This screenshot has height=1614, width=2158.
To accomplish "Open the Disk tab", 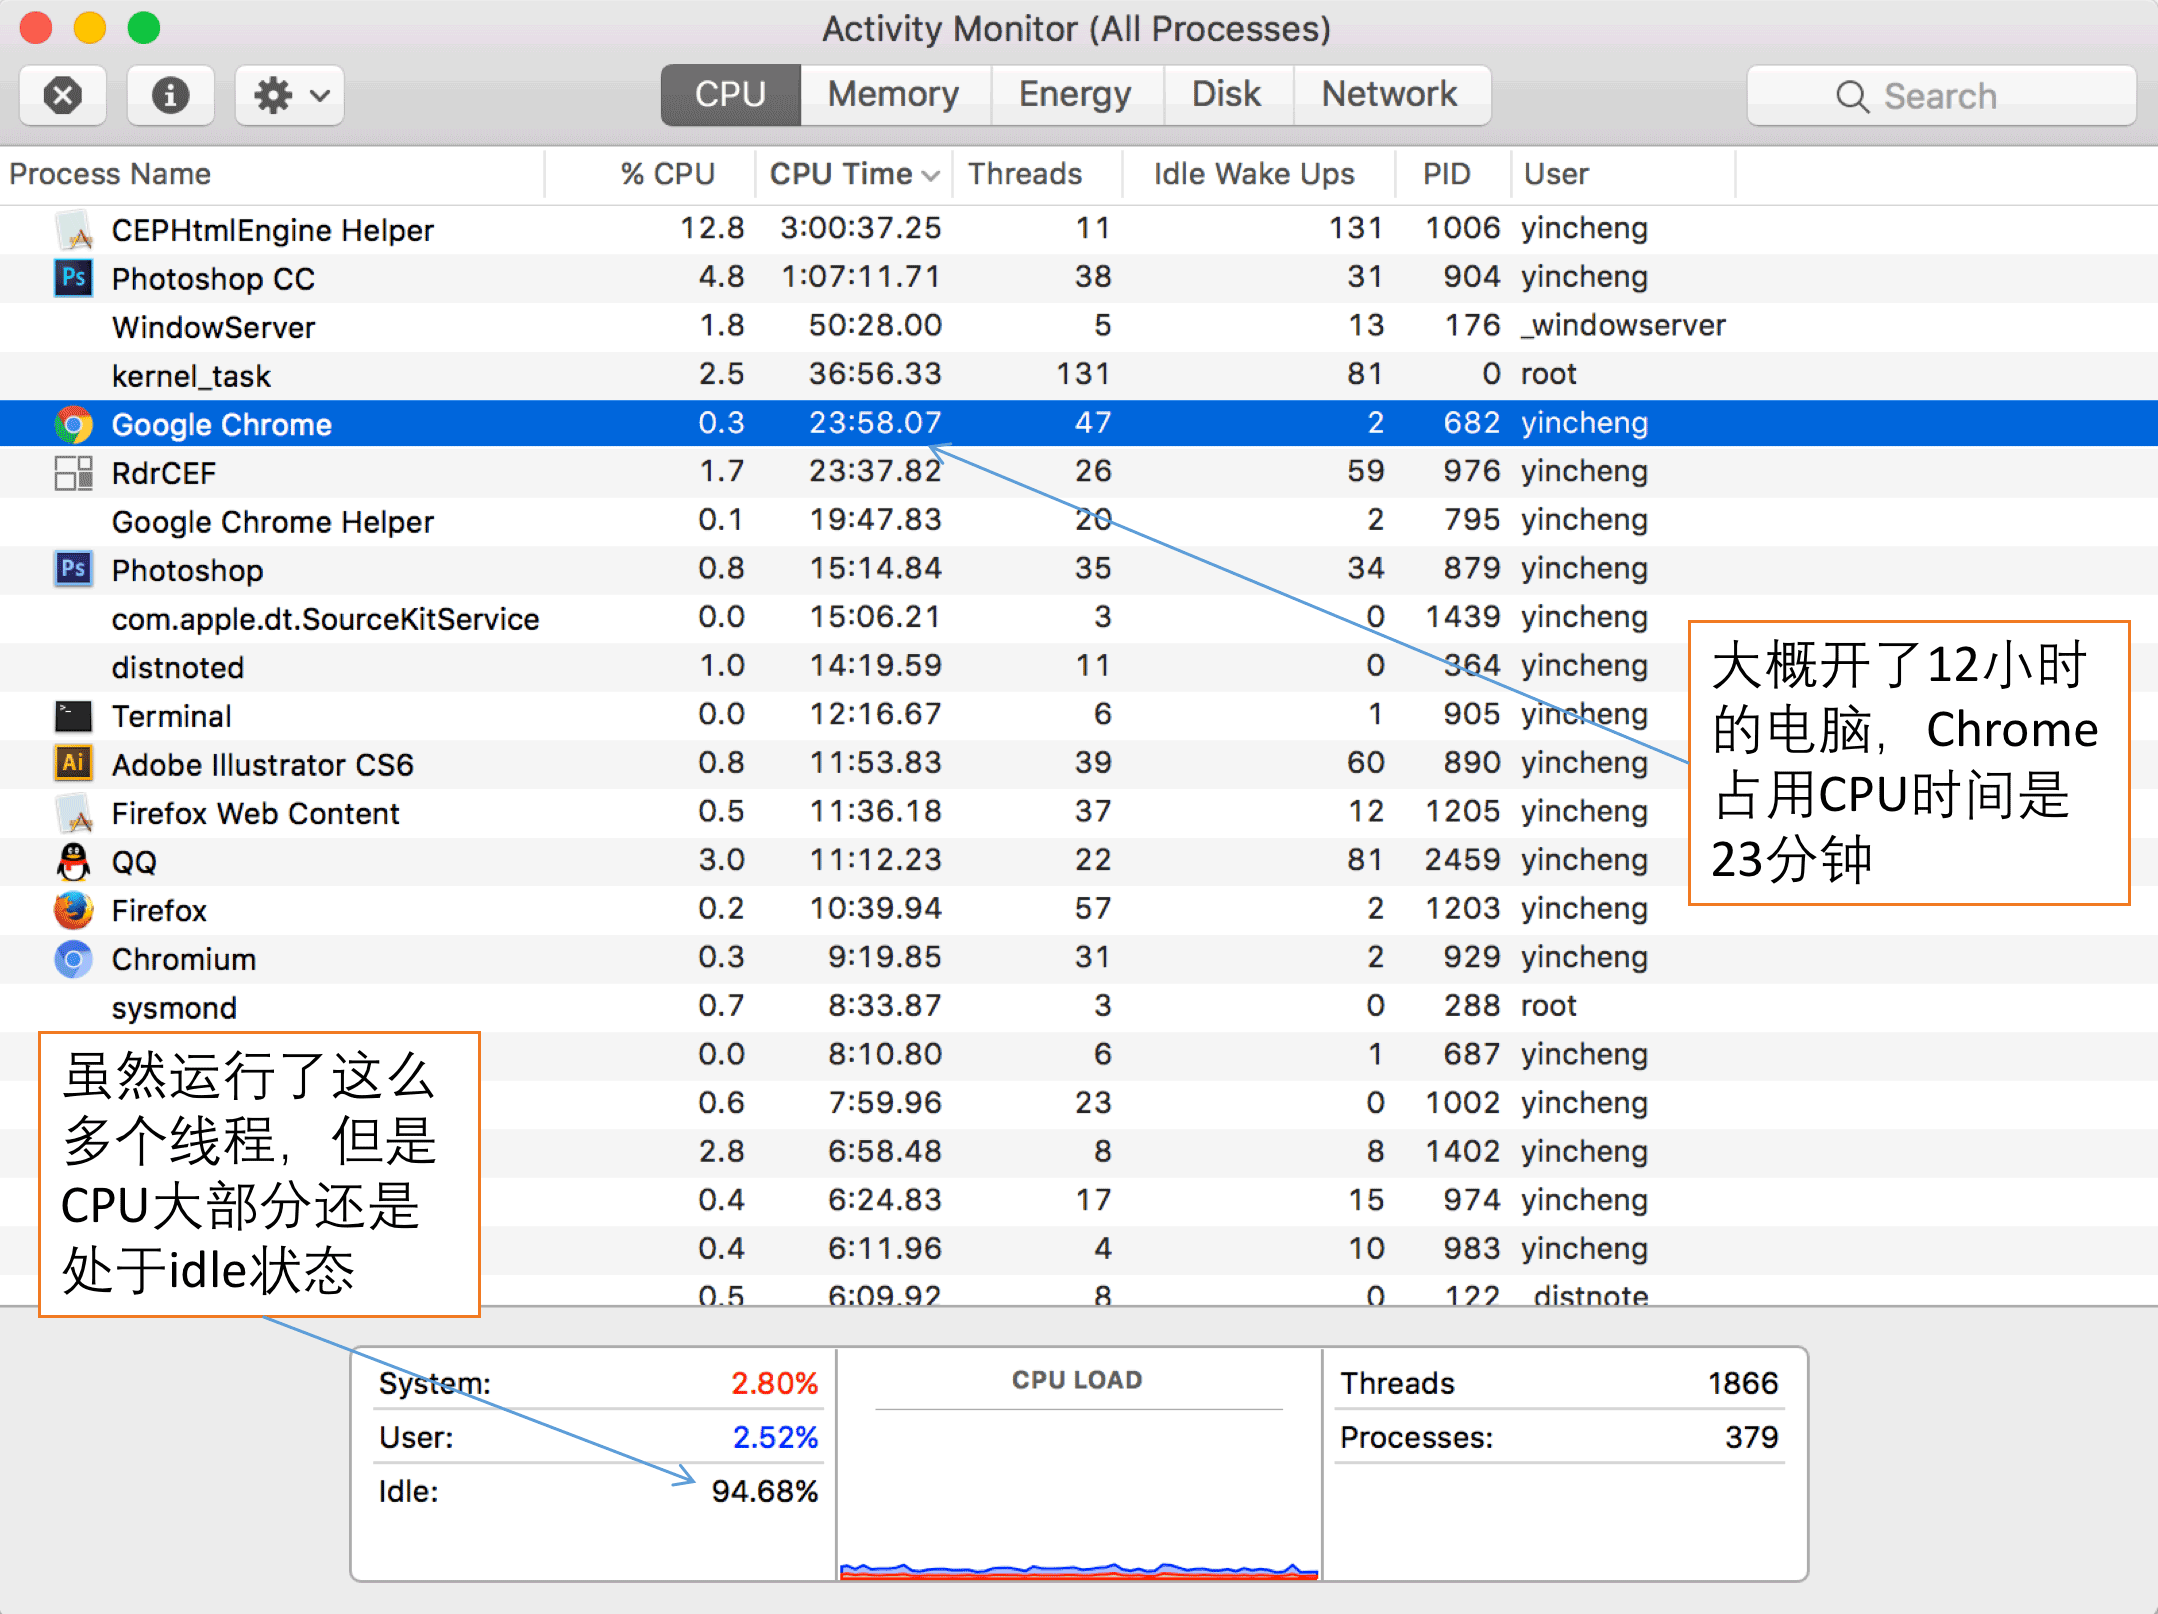I will 1226,95.
